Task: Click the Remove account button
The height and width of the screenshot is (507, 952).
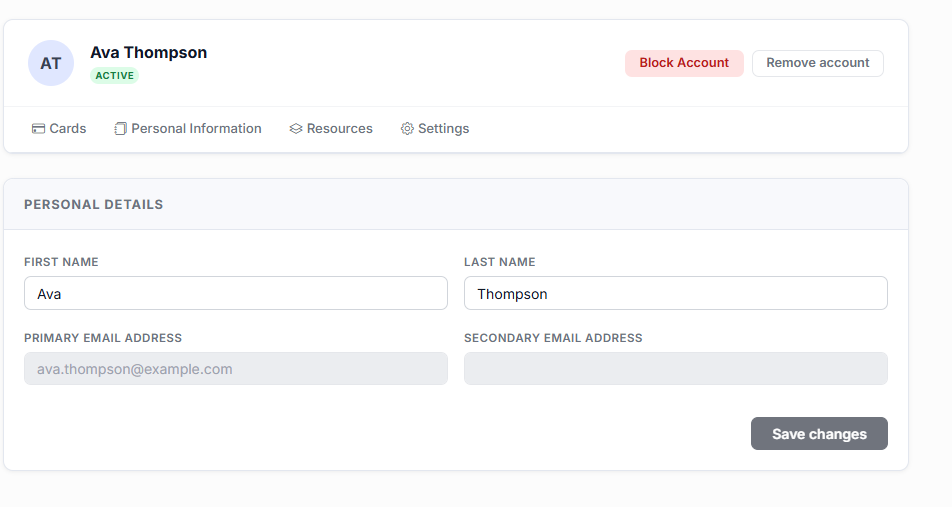Action: point(818,63)
